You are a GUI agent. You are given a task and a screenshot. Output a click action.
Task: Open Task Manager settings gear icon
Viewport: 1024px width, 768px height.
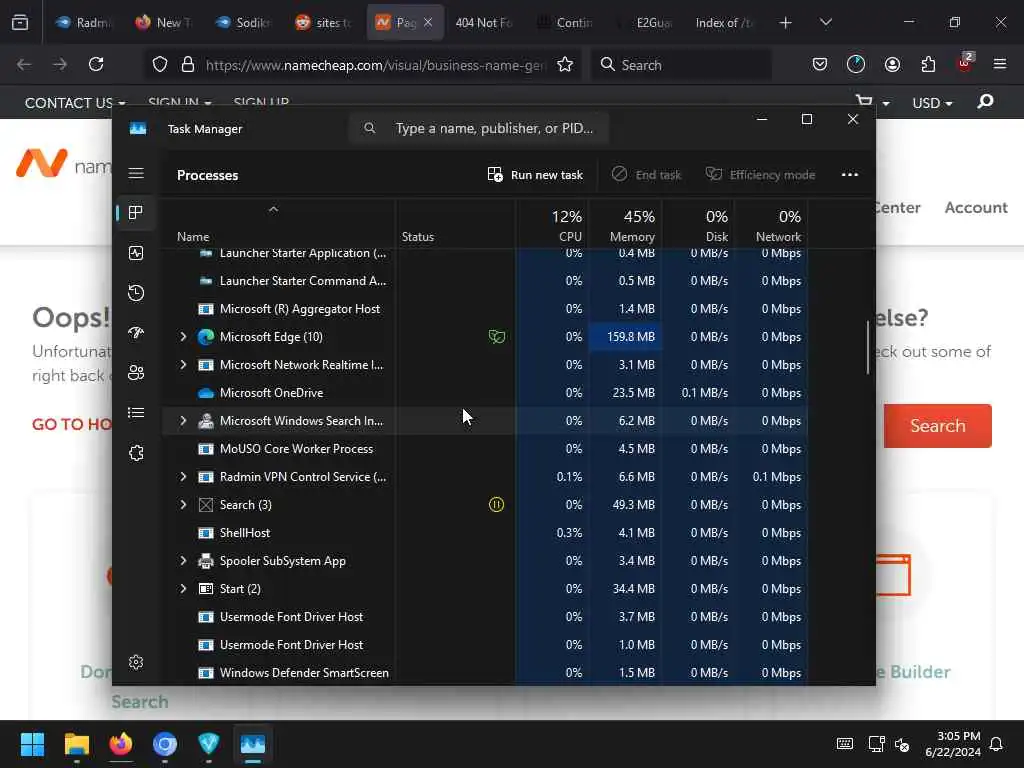[136, 662]
